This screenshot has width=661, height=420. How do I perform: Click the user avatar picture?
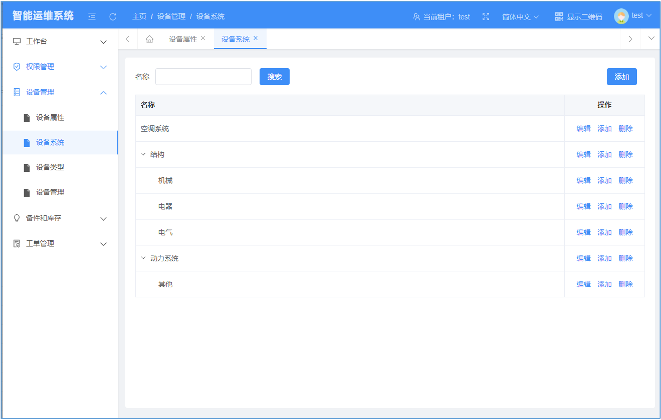pos(621,16)
